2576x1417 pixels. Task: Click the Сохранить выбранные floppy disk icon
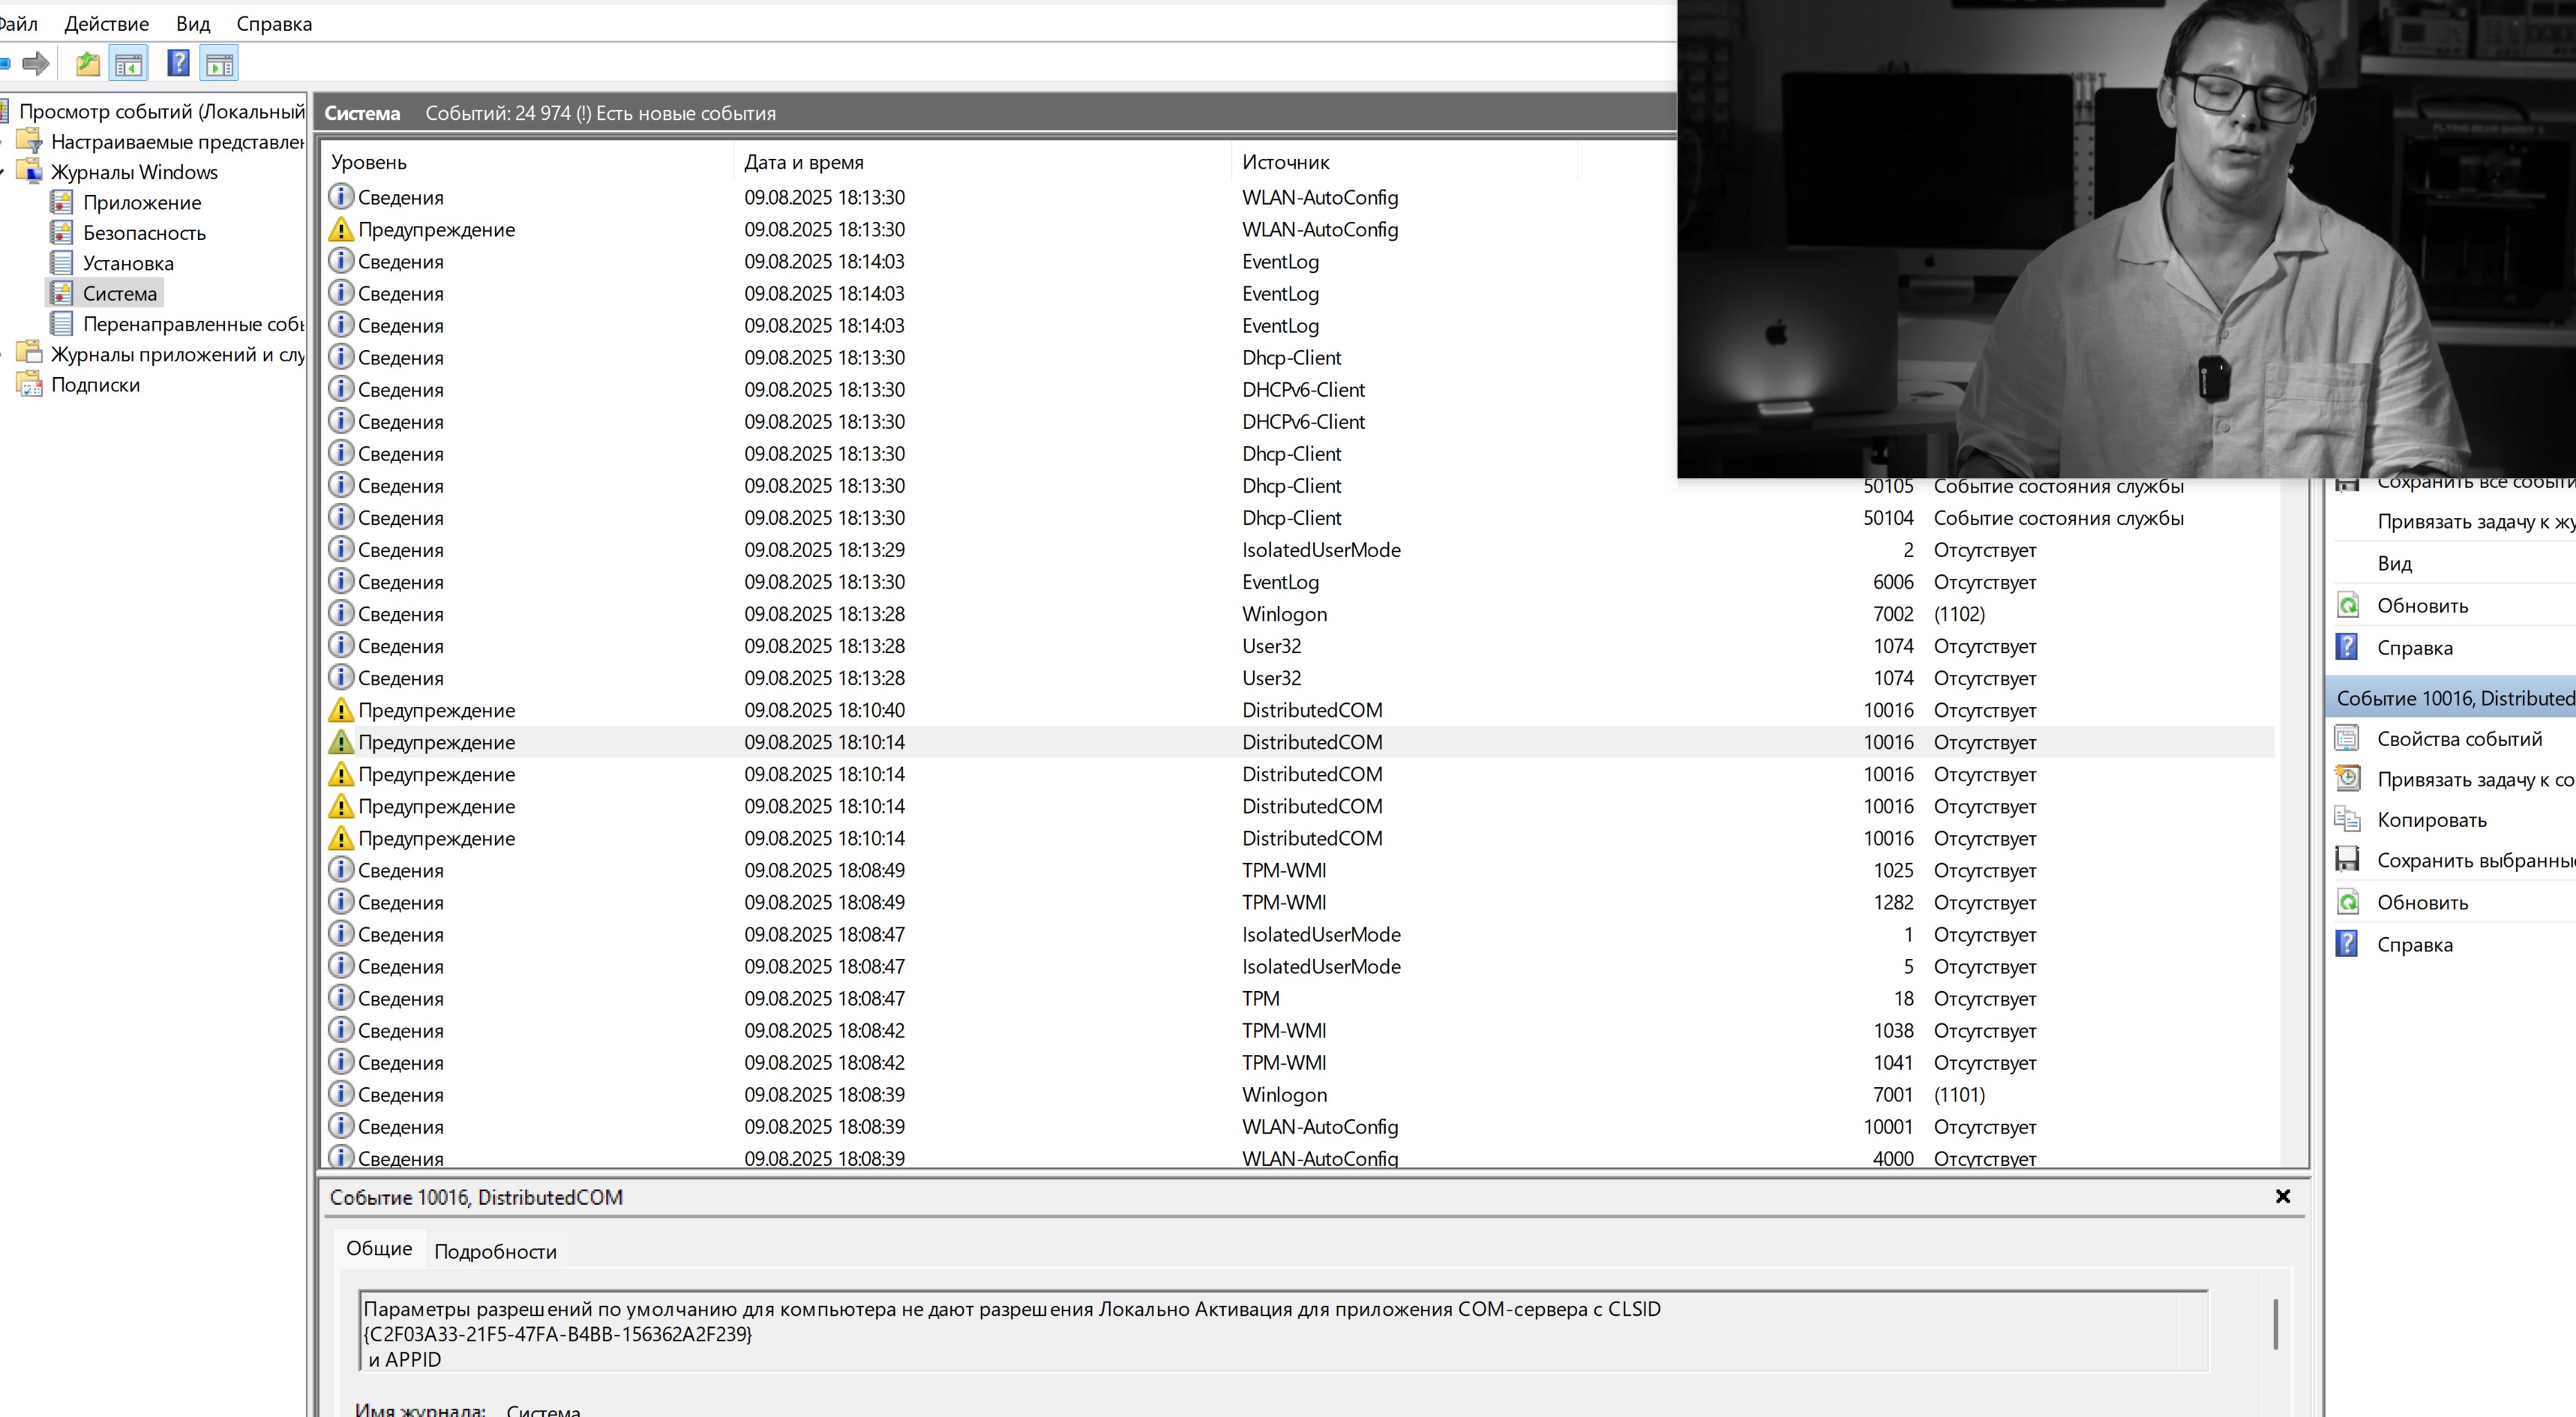[2347, 860]
